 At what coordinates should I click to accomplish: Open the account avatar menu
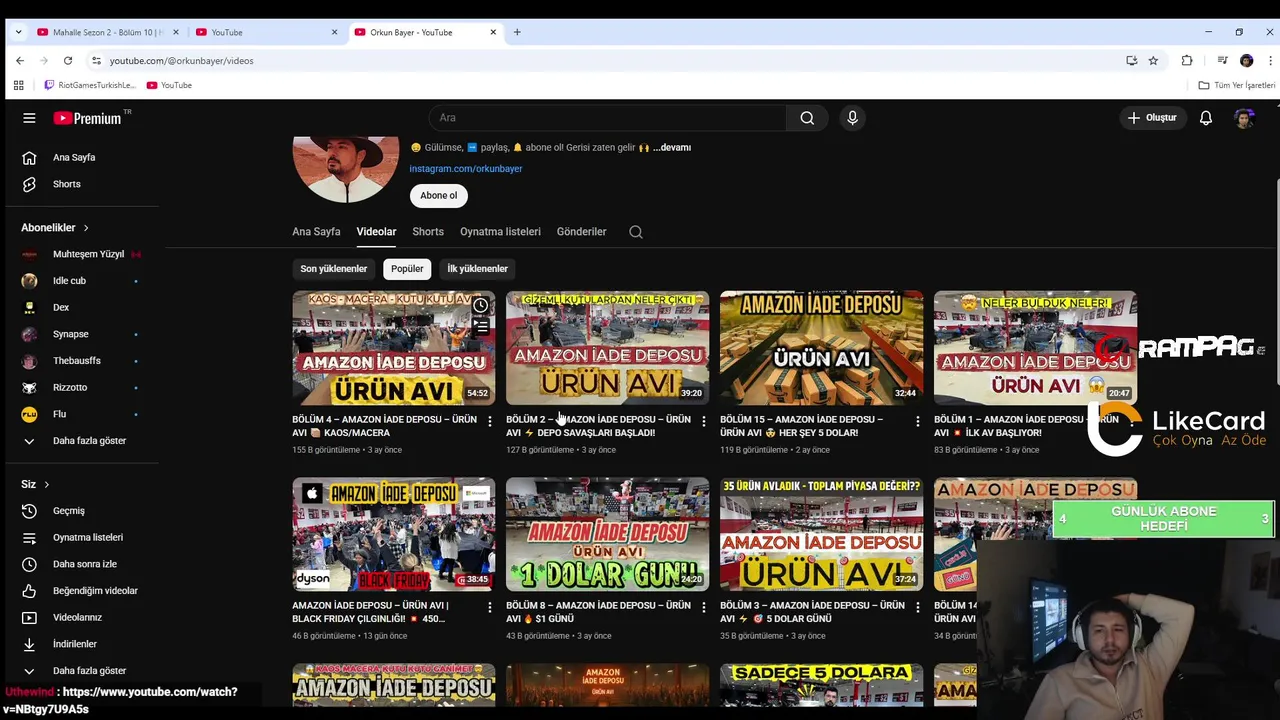pyautogui.click(x=1244, y=118)
